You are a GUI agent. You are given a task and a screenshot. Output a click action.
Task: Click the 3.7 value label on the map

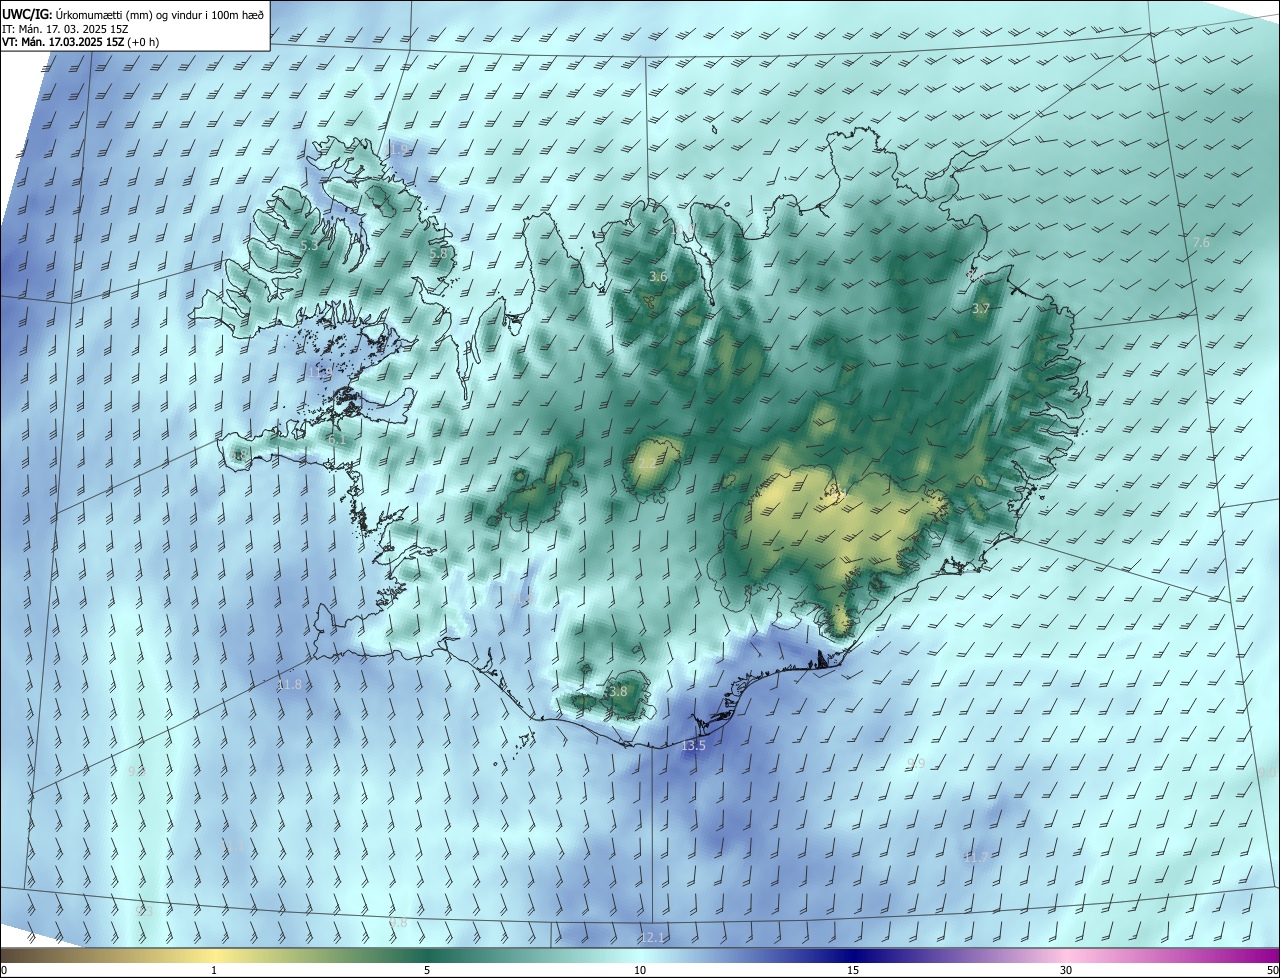click(x=980, y=309)
